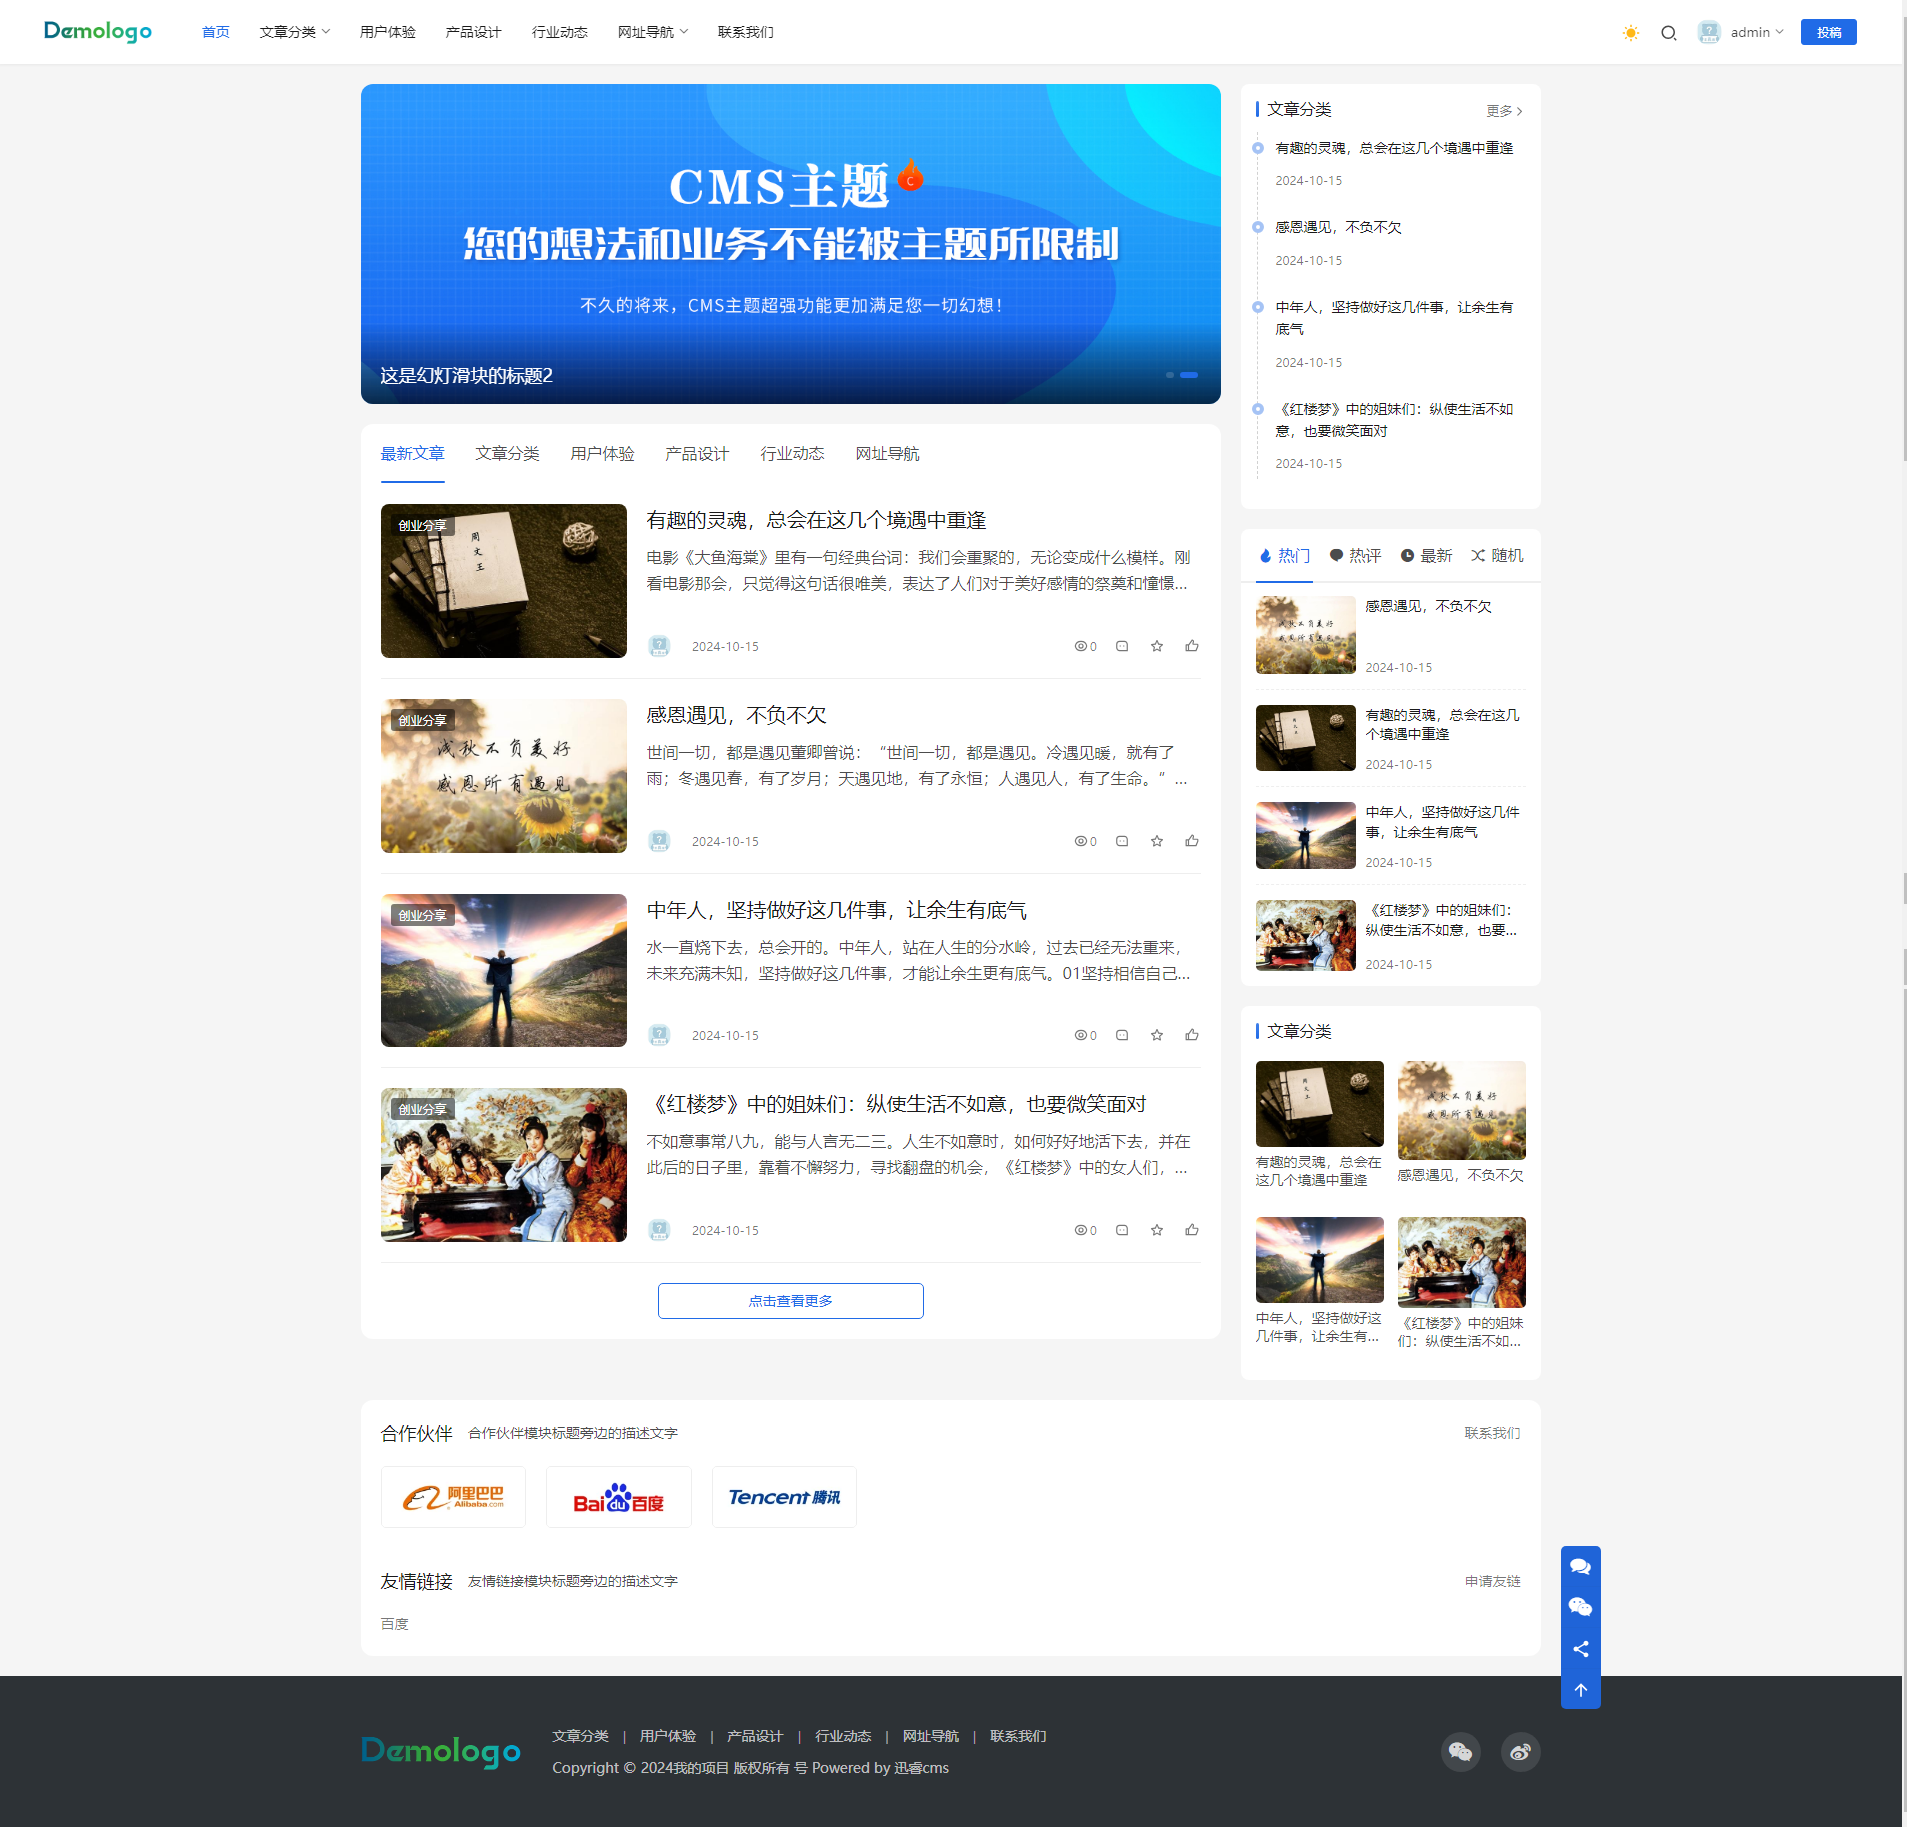
Task: Click the Weibo icon in the footer
Action: tap(1519, 1751)
